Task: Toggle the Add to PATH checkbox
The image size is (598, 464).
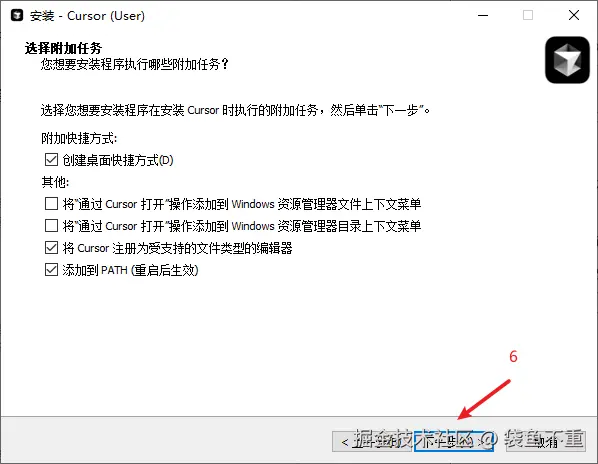Action: [51, 270]
